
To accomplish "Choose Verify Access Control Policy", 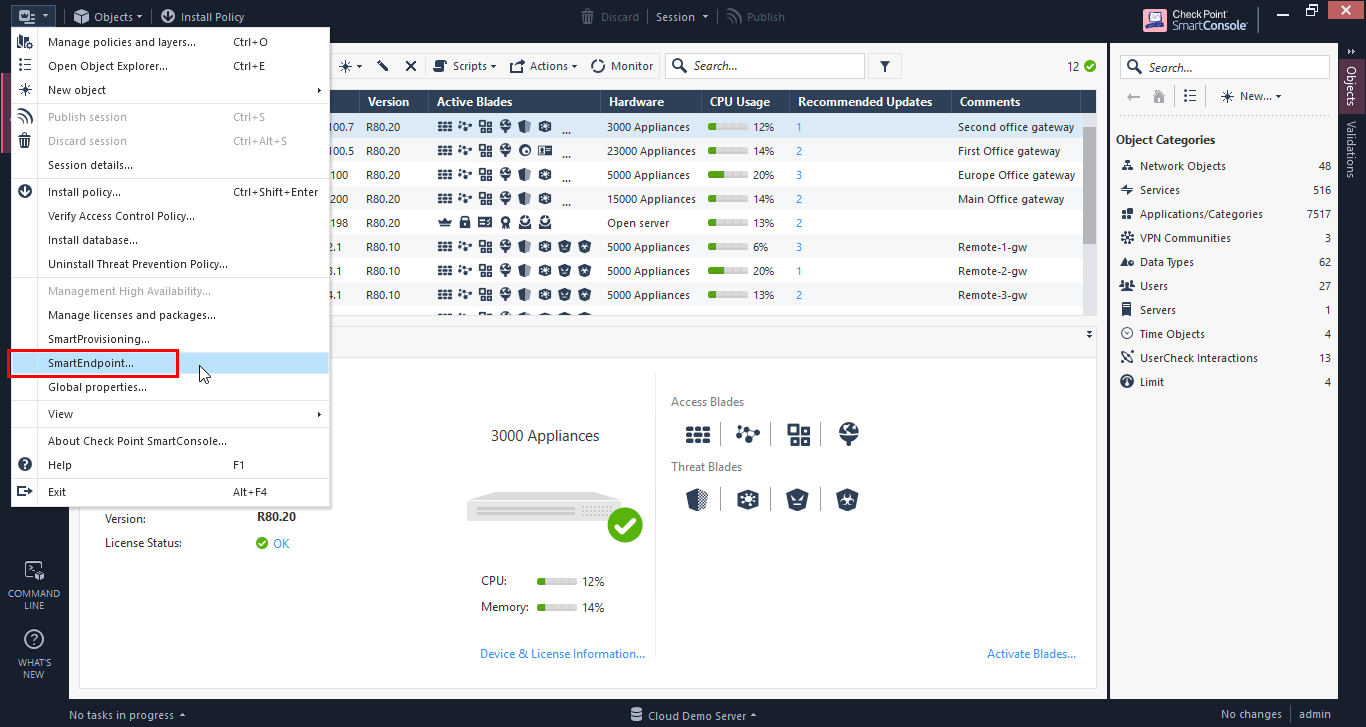I will pyautogui.click(x=170, y=216).
